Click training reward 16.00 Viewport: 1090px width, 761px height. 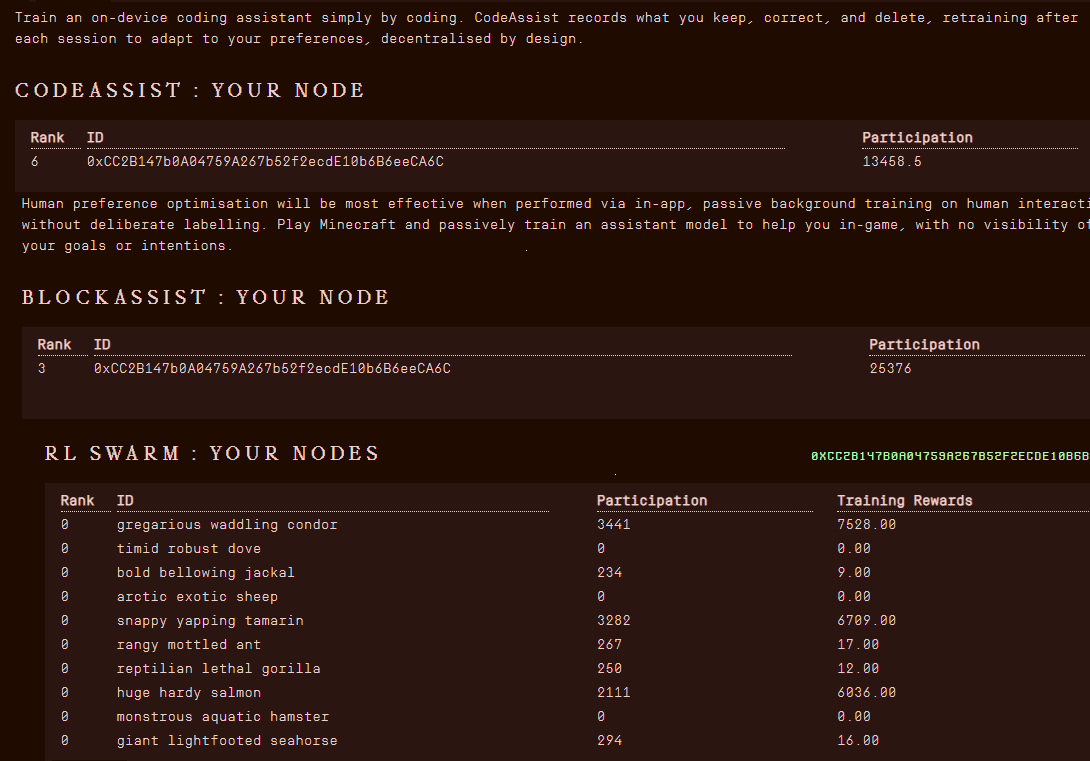(x=858, y=741)
